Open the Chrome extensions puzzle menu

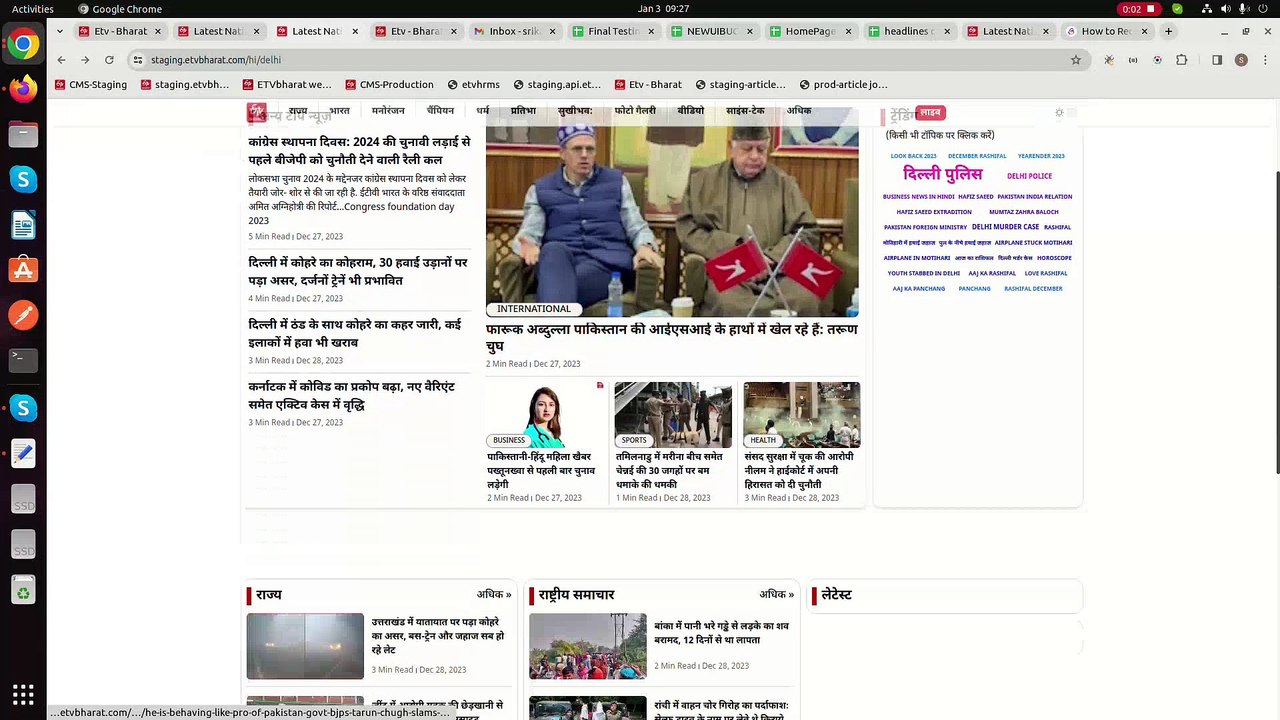(1182, 60)
